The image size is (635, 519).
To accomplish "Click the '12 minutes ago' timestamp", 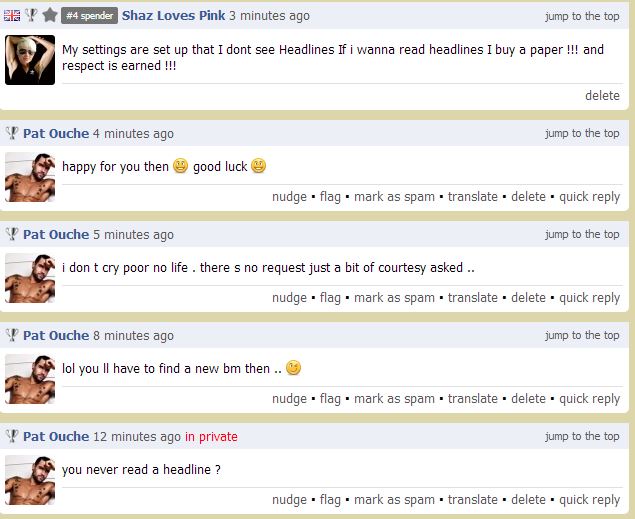I will pos(137,437).
